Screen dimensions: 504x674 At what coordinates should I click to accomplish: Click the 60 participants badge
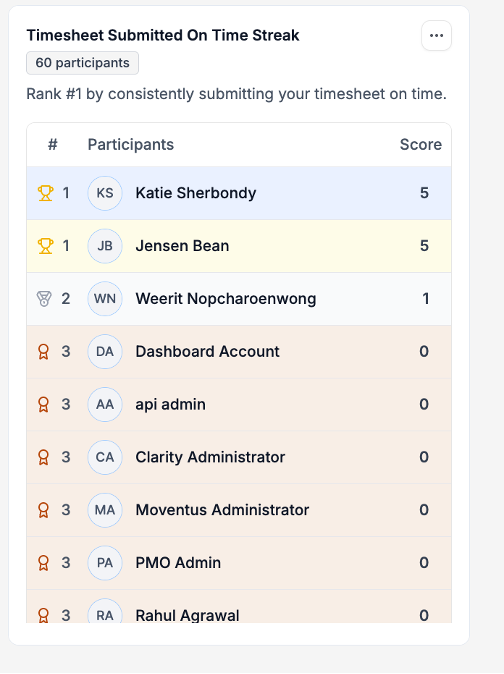tap(82, 63)
